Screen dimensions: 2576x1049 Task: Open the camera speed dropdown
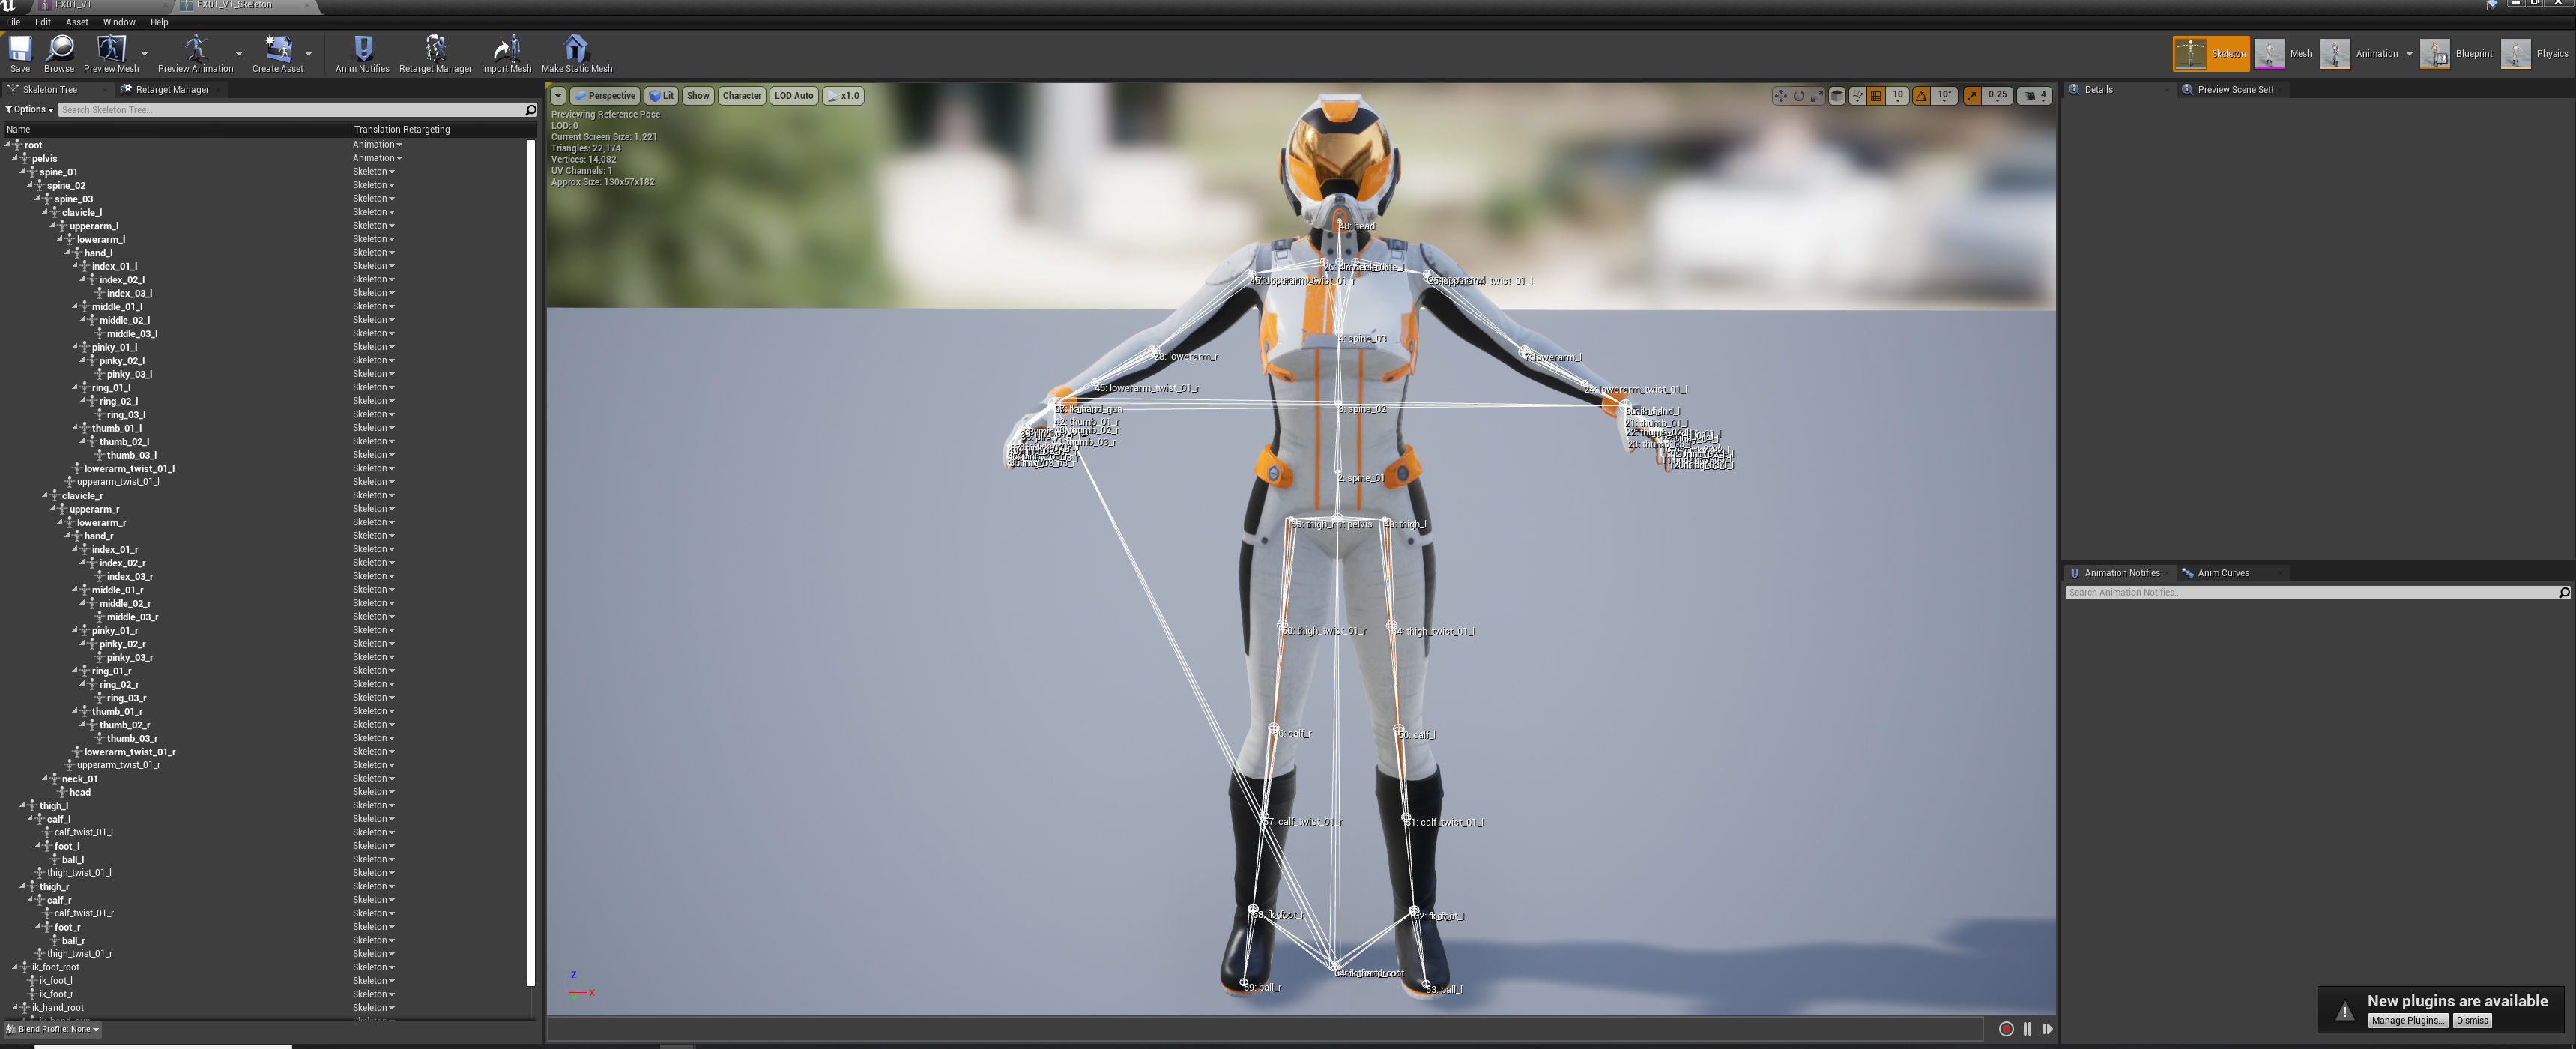point(2034,96)
